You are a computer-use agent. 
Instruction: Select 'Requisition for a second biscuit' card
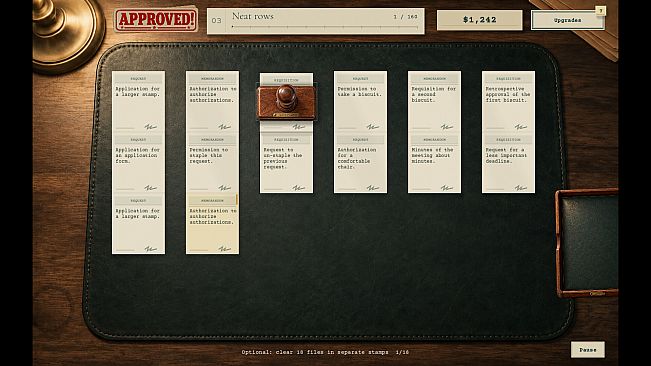click(434, 101)
